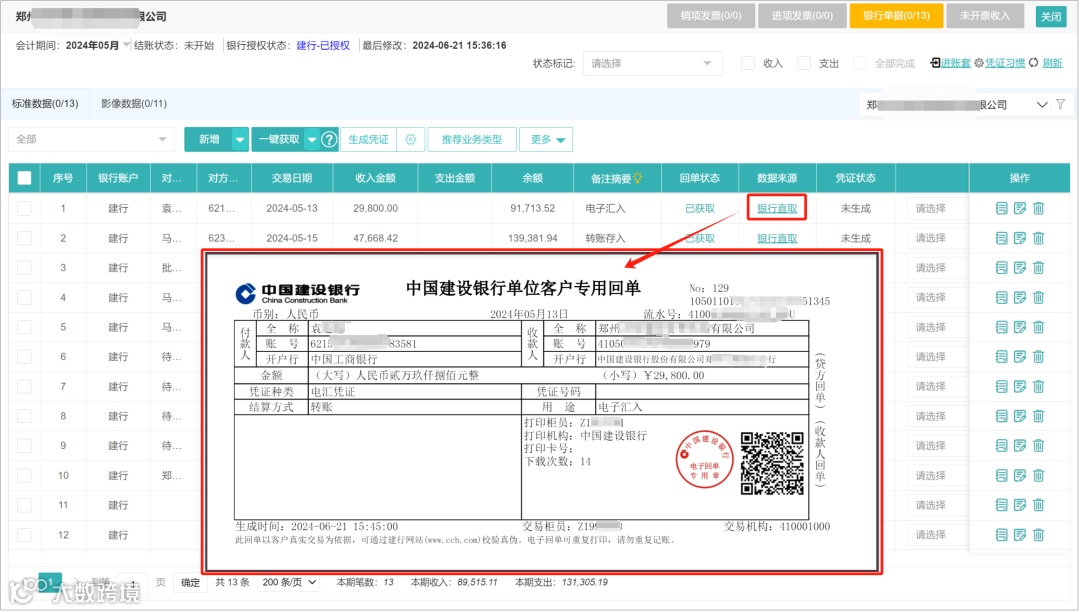
Task: Toggle select-all checkbox in table header
Action: (x=24, y=178)
